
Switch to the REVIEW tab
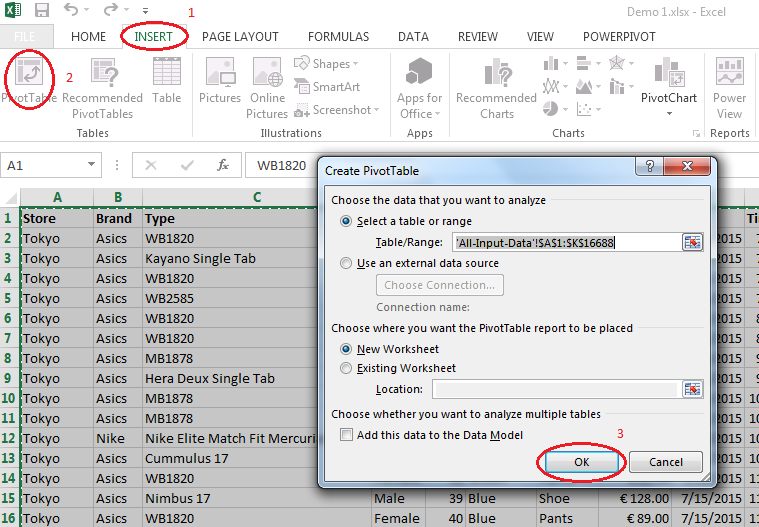pos(478,37)
